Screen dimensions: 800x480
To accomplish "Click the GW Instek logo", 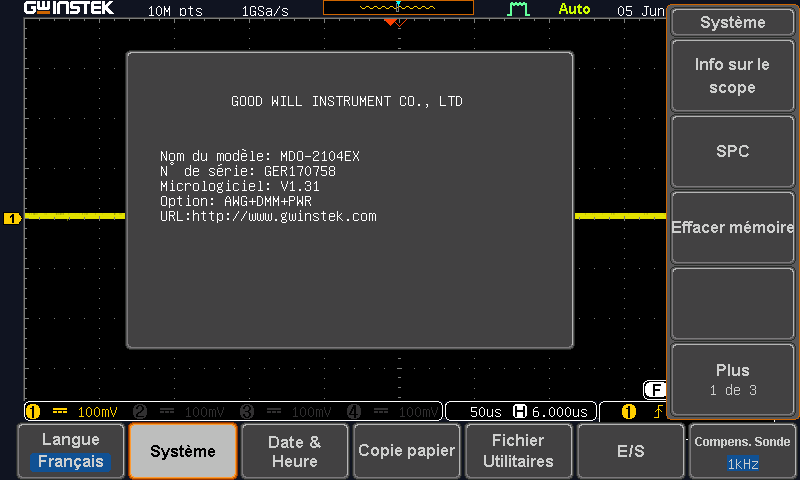I will 69,8.
